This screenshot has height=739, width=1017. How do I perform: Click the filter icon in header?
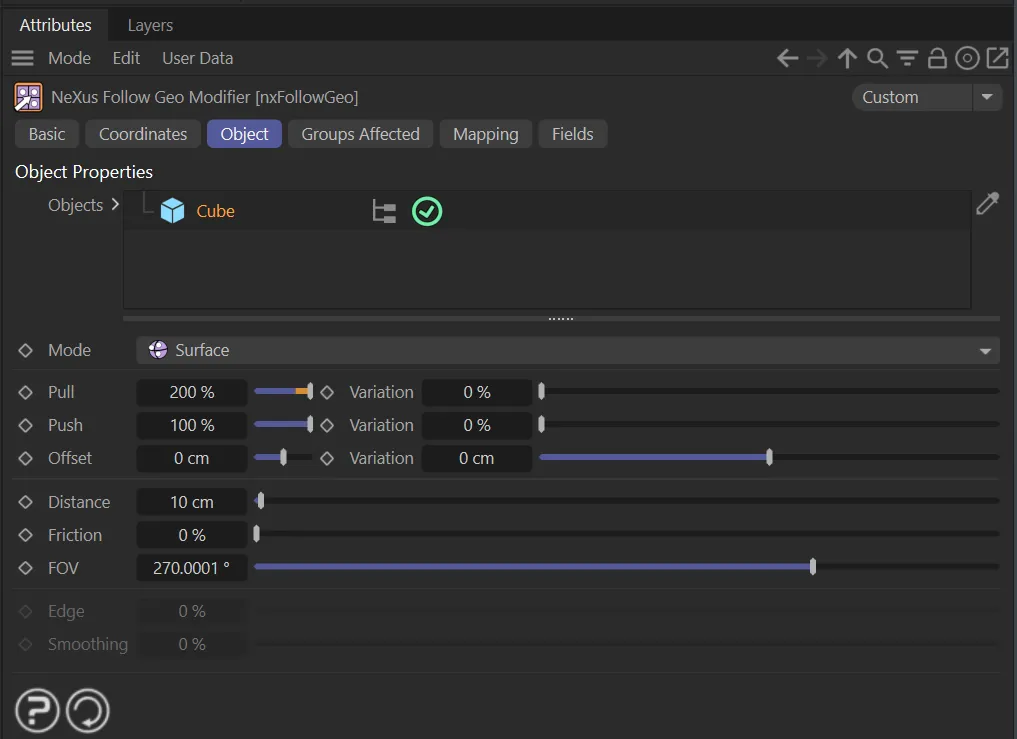(x=907, y=59)
